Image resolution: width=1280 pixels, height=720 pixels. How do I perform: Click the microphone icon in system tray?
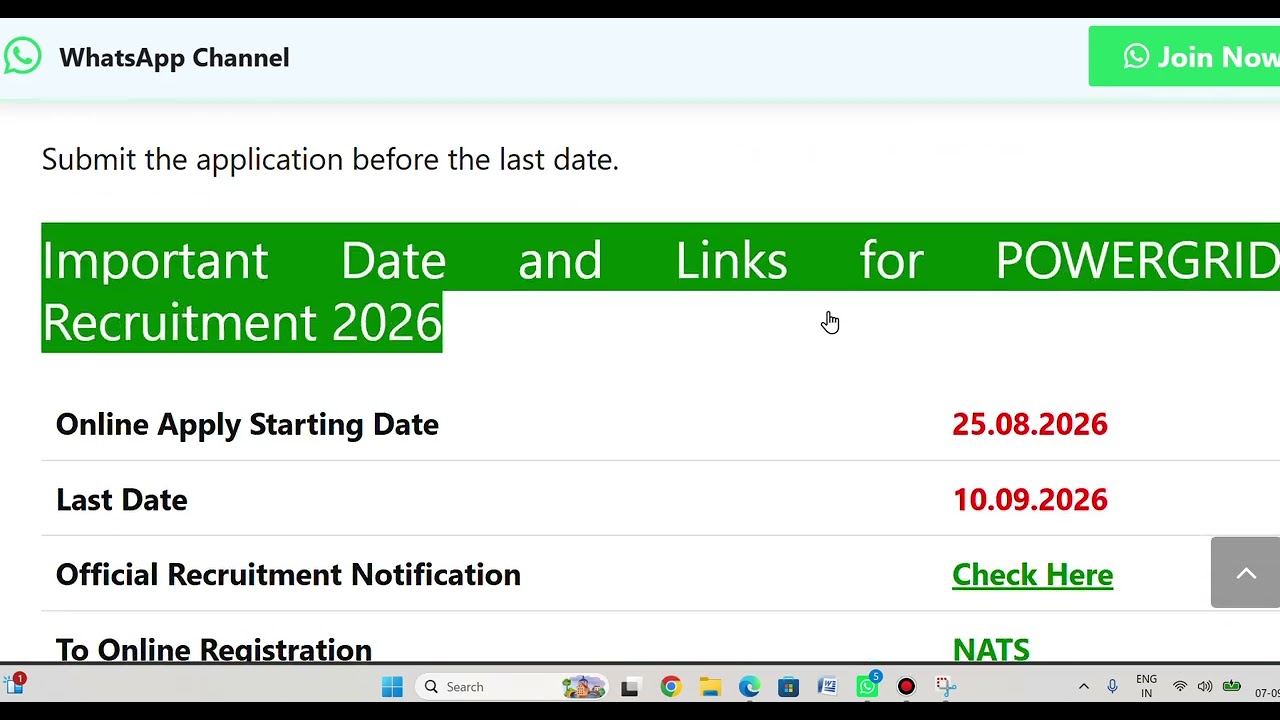[1112, 687]
